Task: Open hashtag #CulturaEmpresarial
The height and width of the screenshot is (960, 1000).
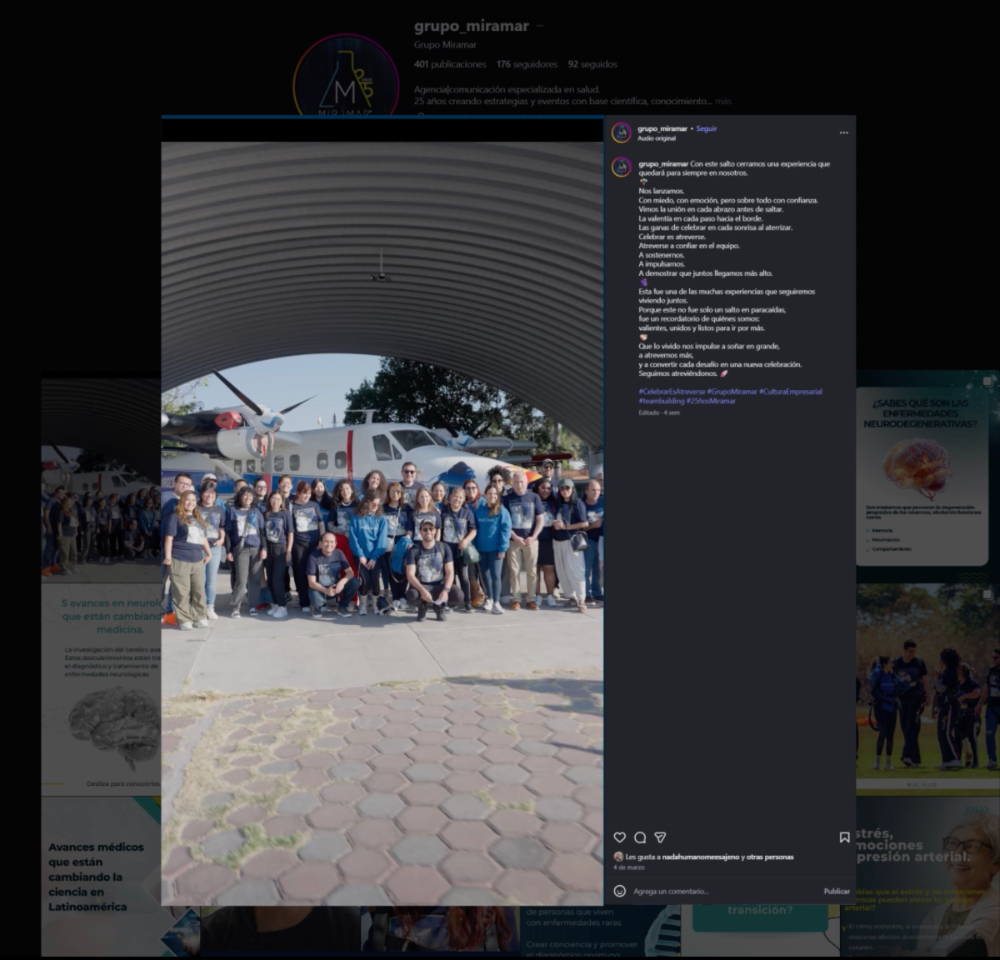Action: click(791, 392)
